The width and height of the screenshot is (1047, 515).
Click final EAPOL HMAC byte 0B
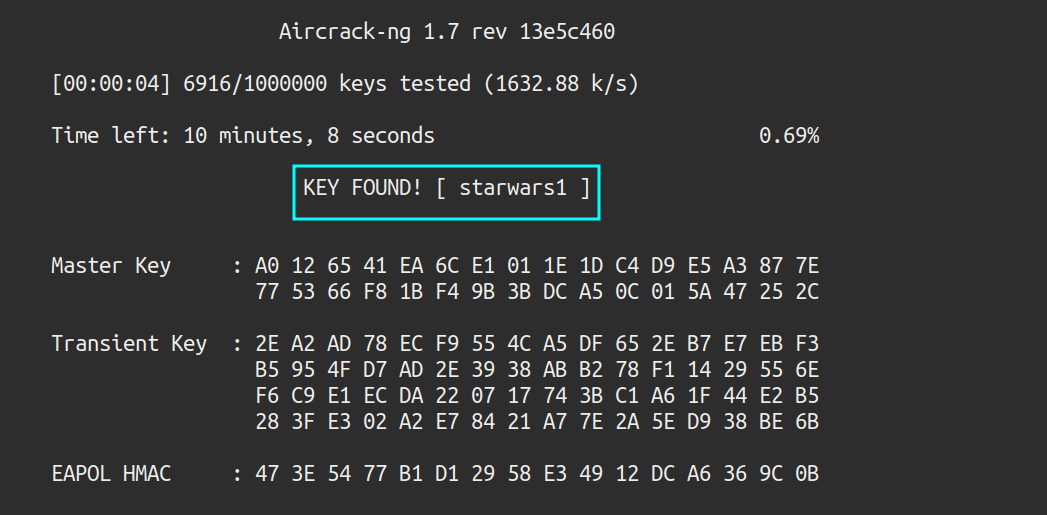tap(806, 474)
